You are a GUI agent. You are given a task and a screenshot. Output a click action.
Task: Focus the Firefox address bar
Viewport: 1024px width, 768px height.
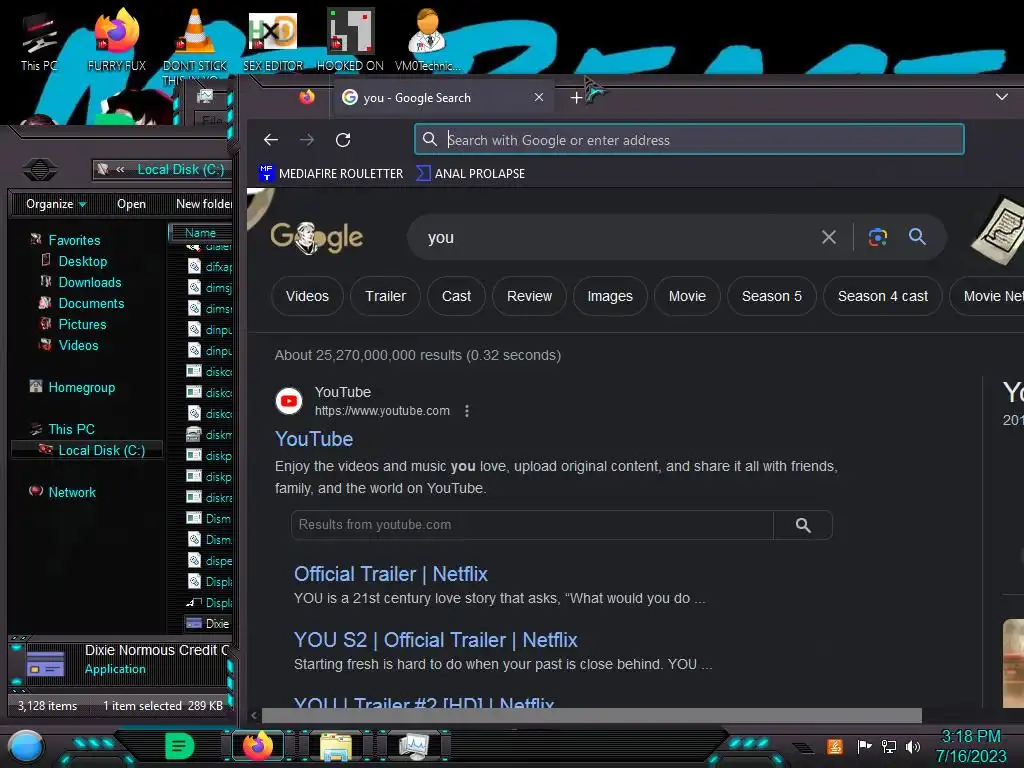pos(689,140)
